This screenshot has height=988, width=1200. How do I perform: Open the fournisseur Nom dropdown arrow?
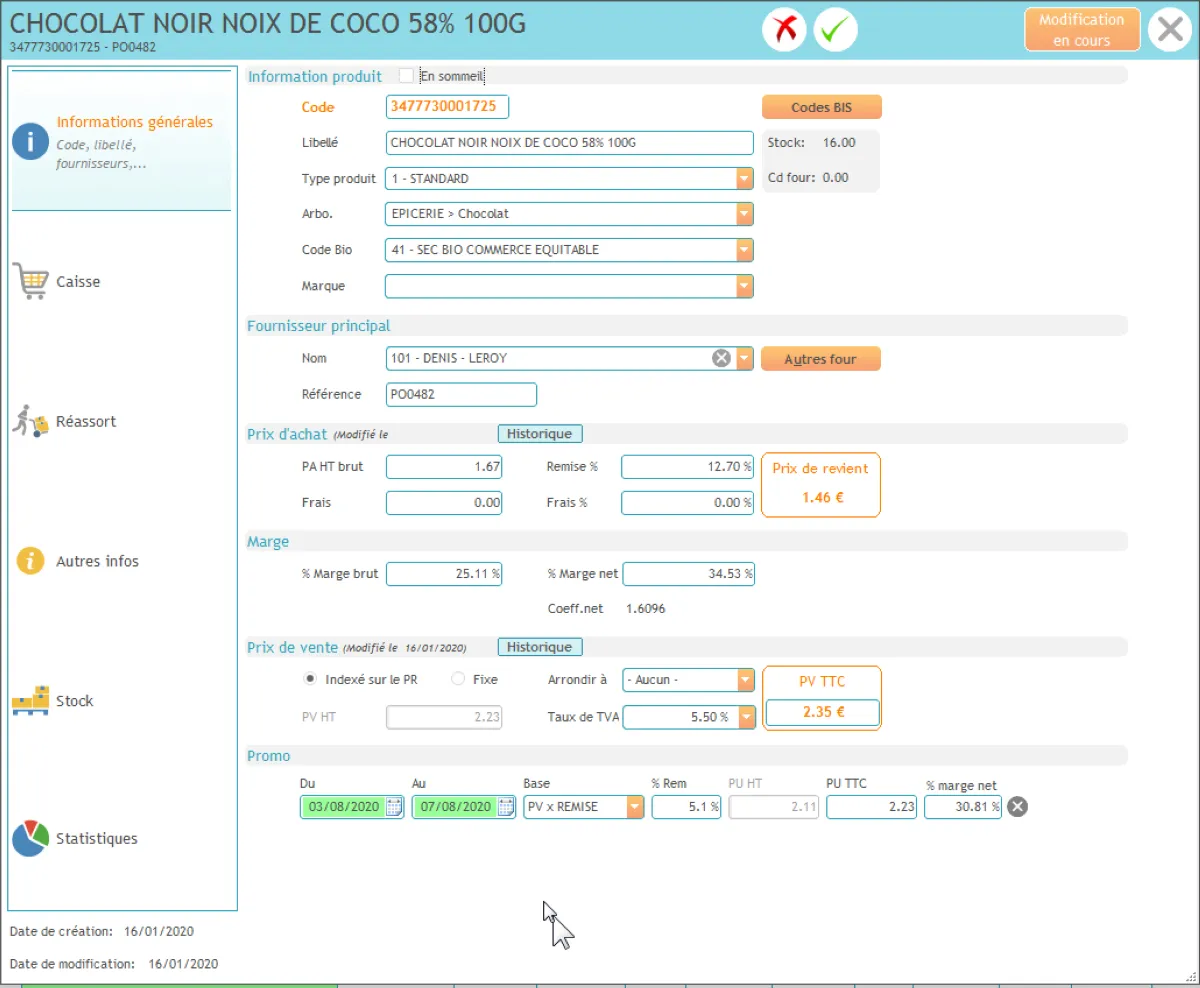(x=744, y=358)
